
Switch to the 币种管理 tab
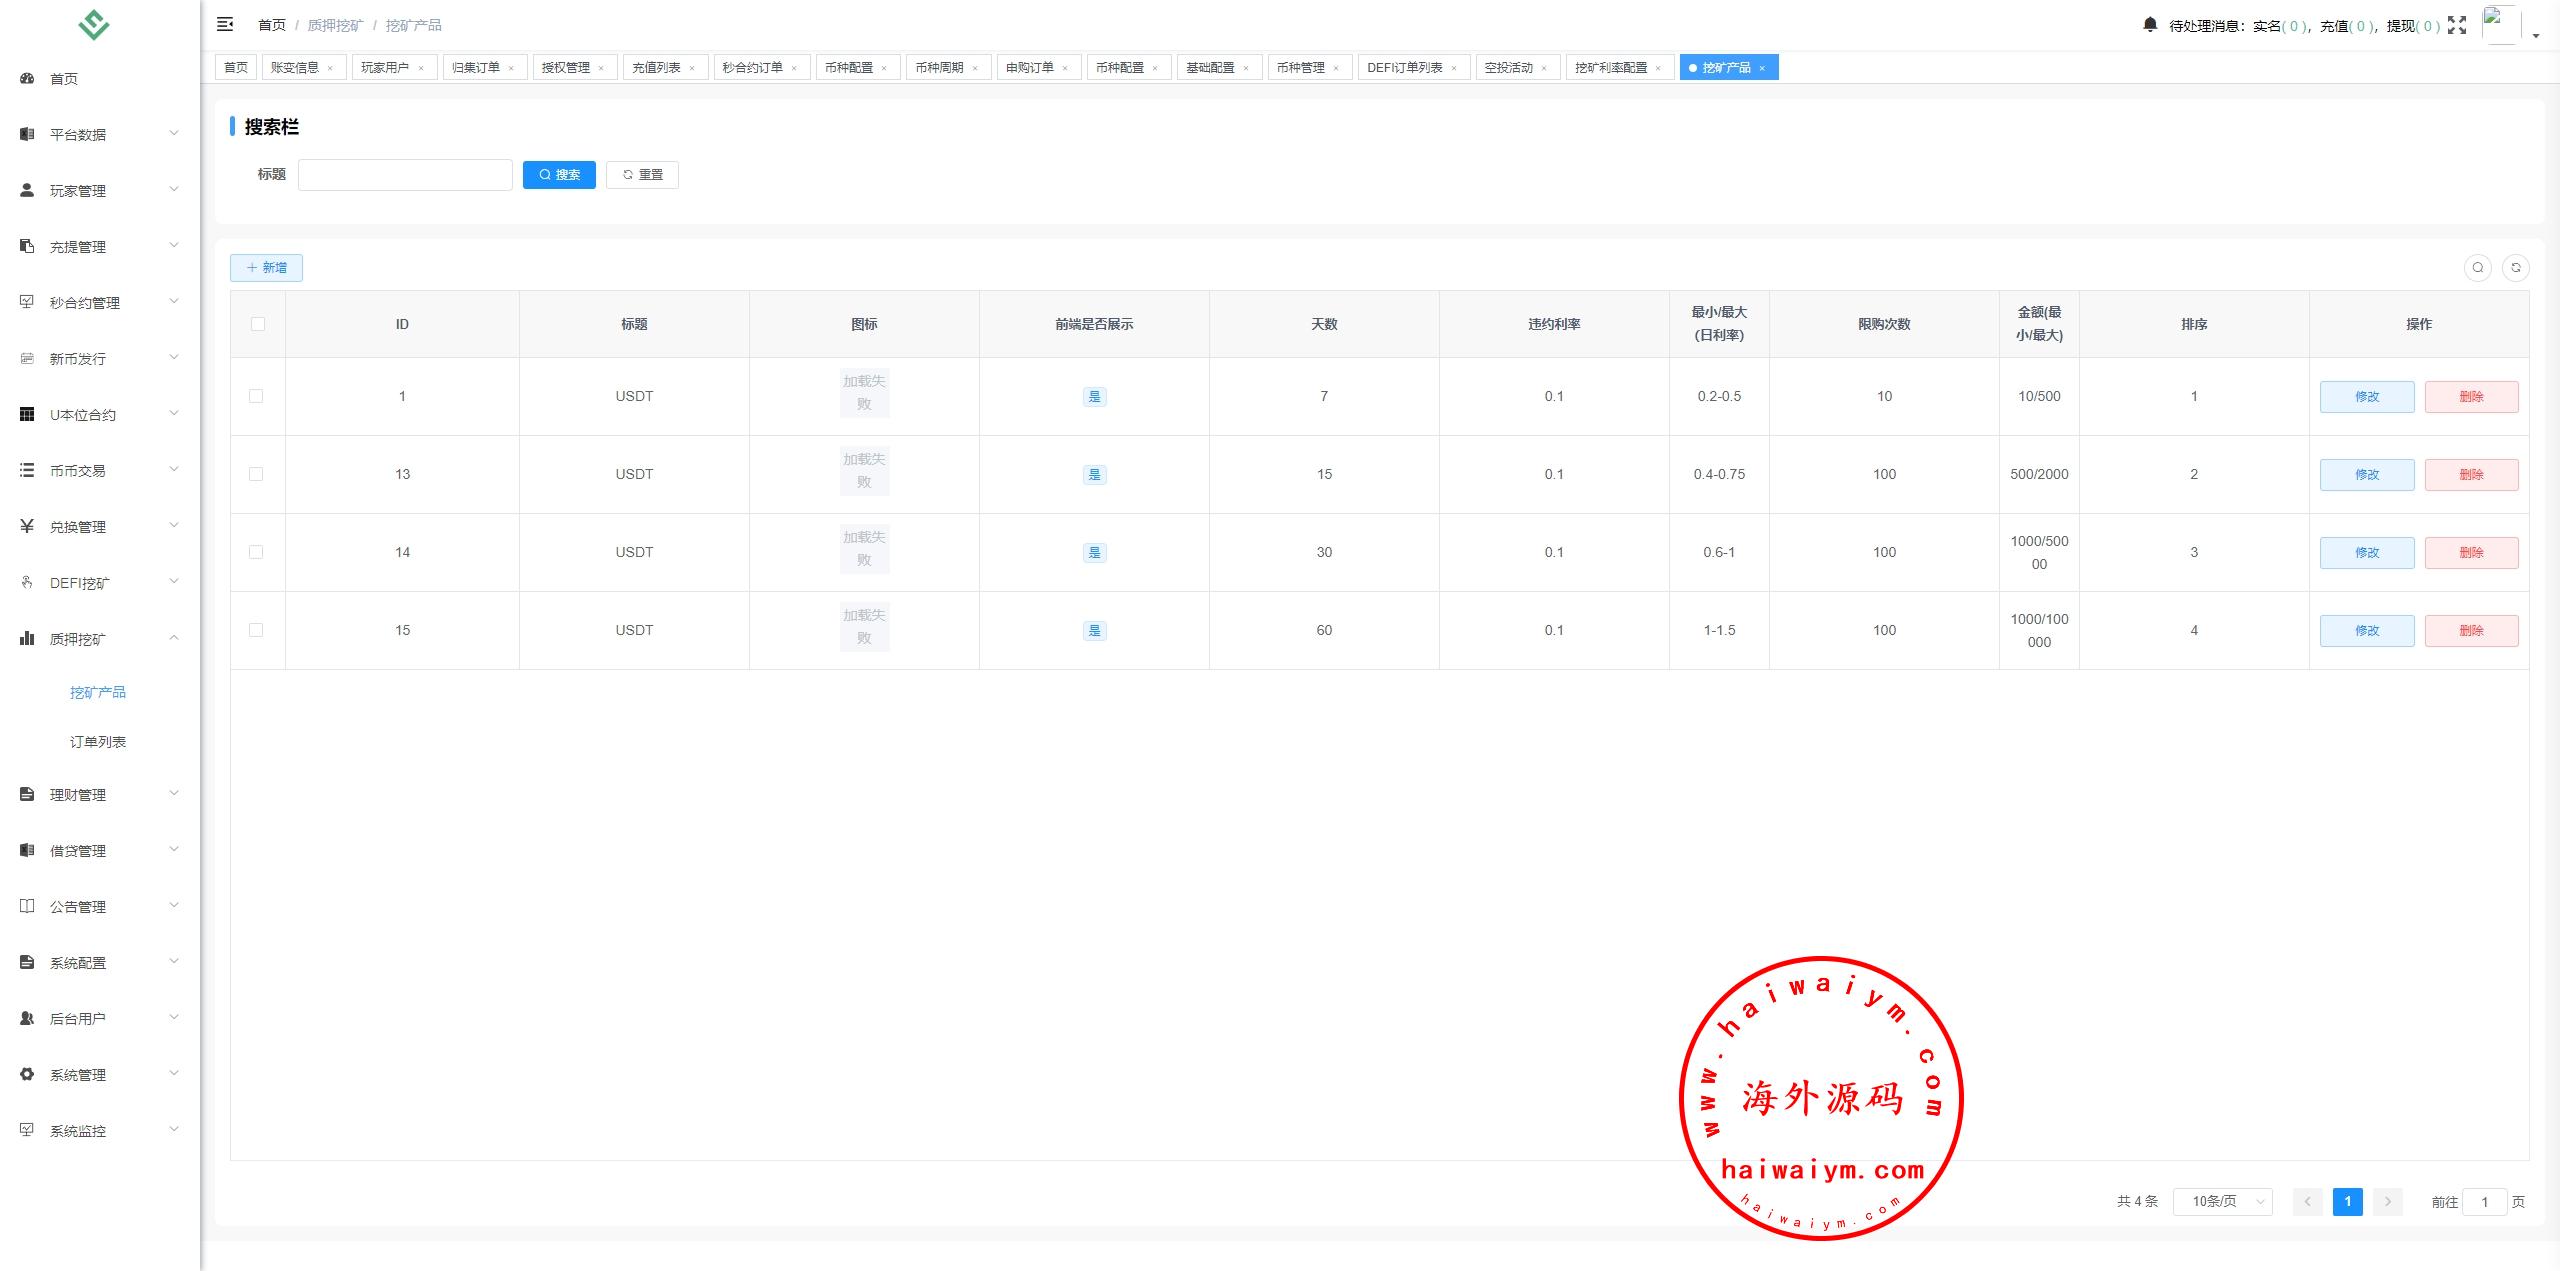point(1300,67)
